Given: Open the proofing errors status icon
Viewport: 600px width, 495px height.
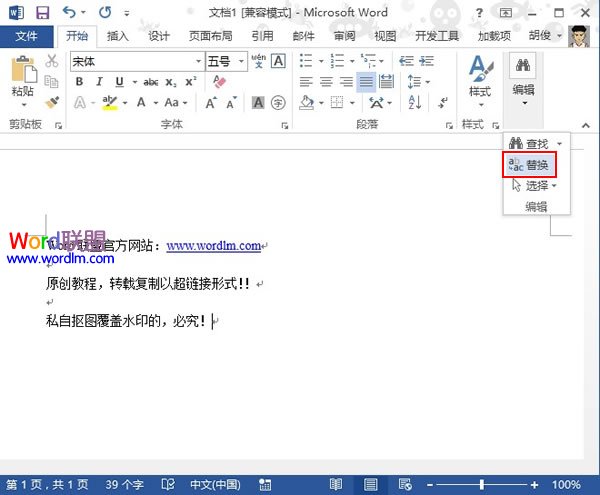Looking at the screenshot, I should pos(168,484).
